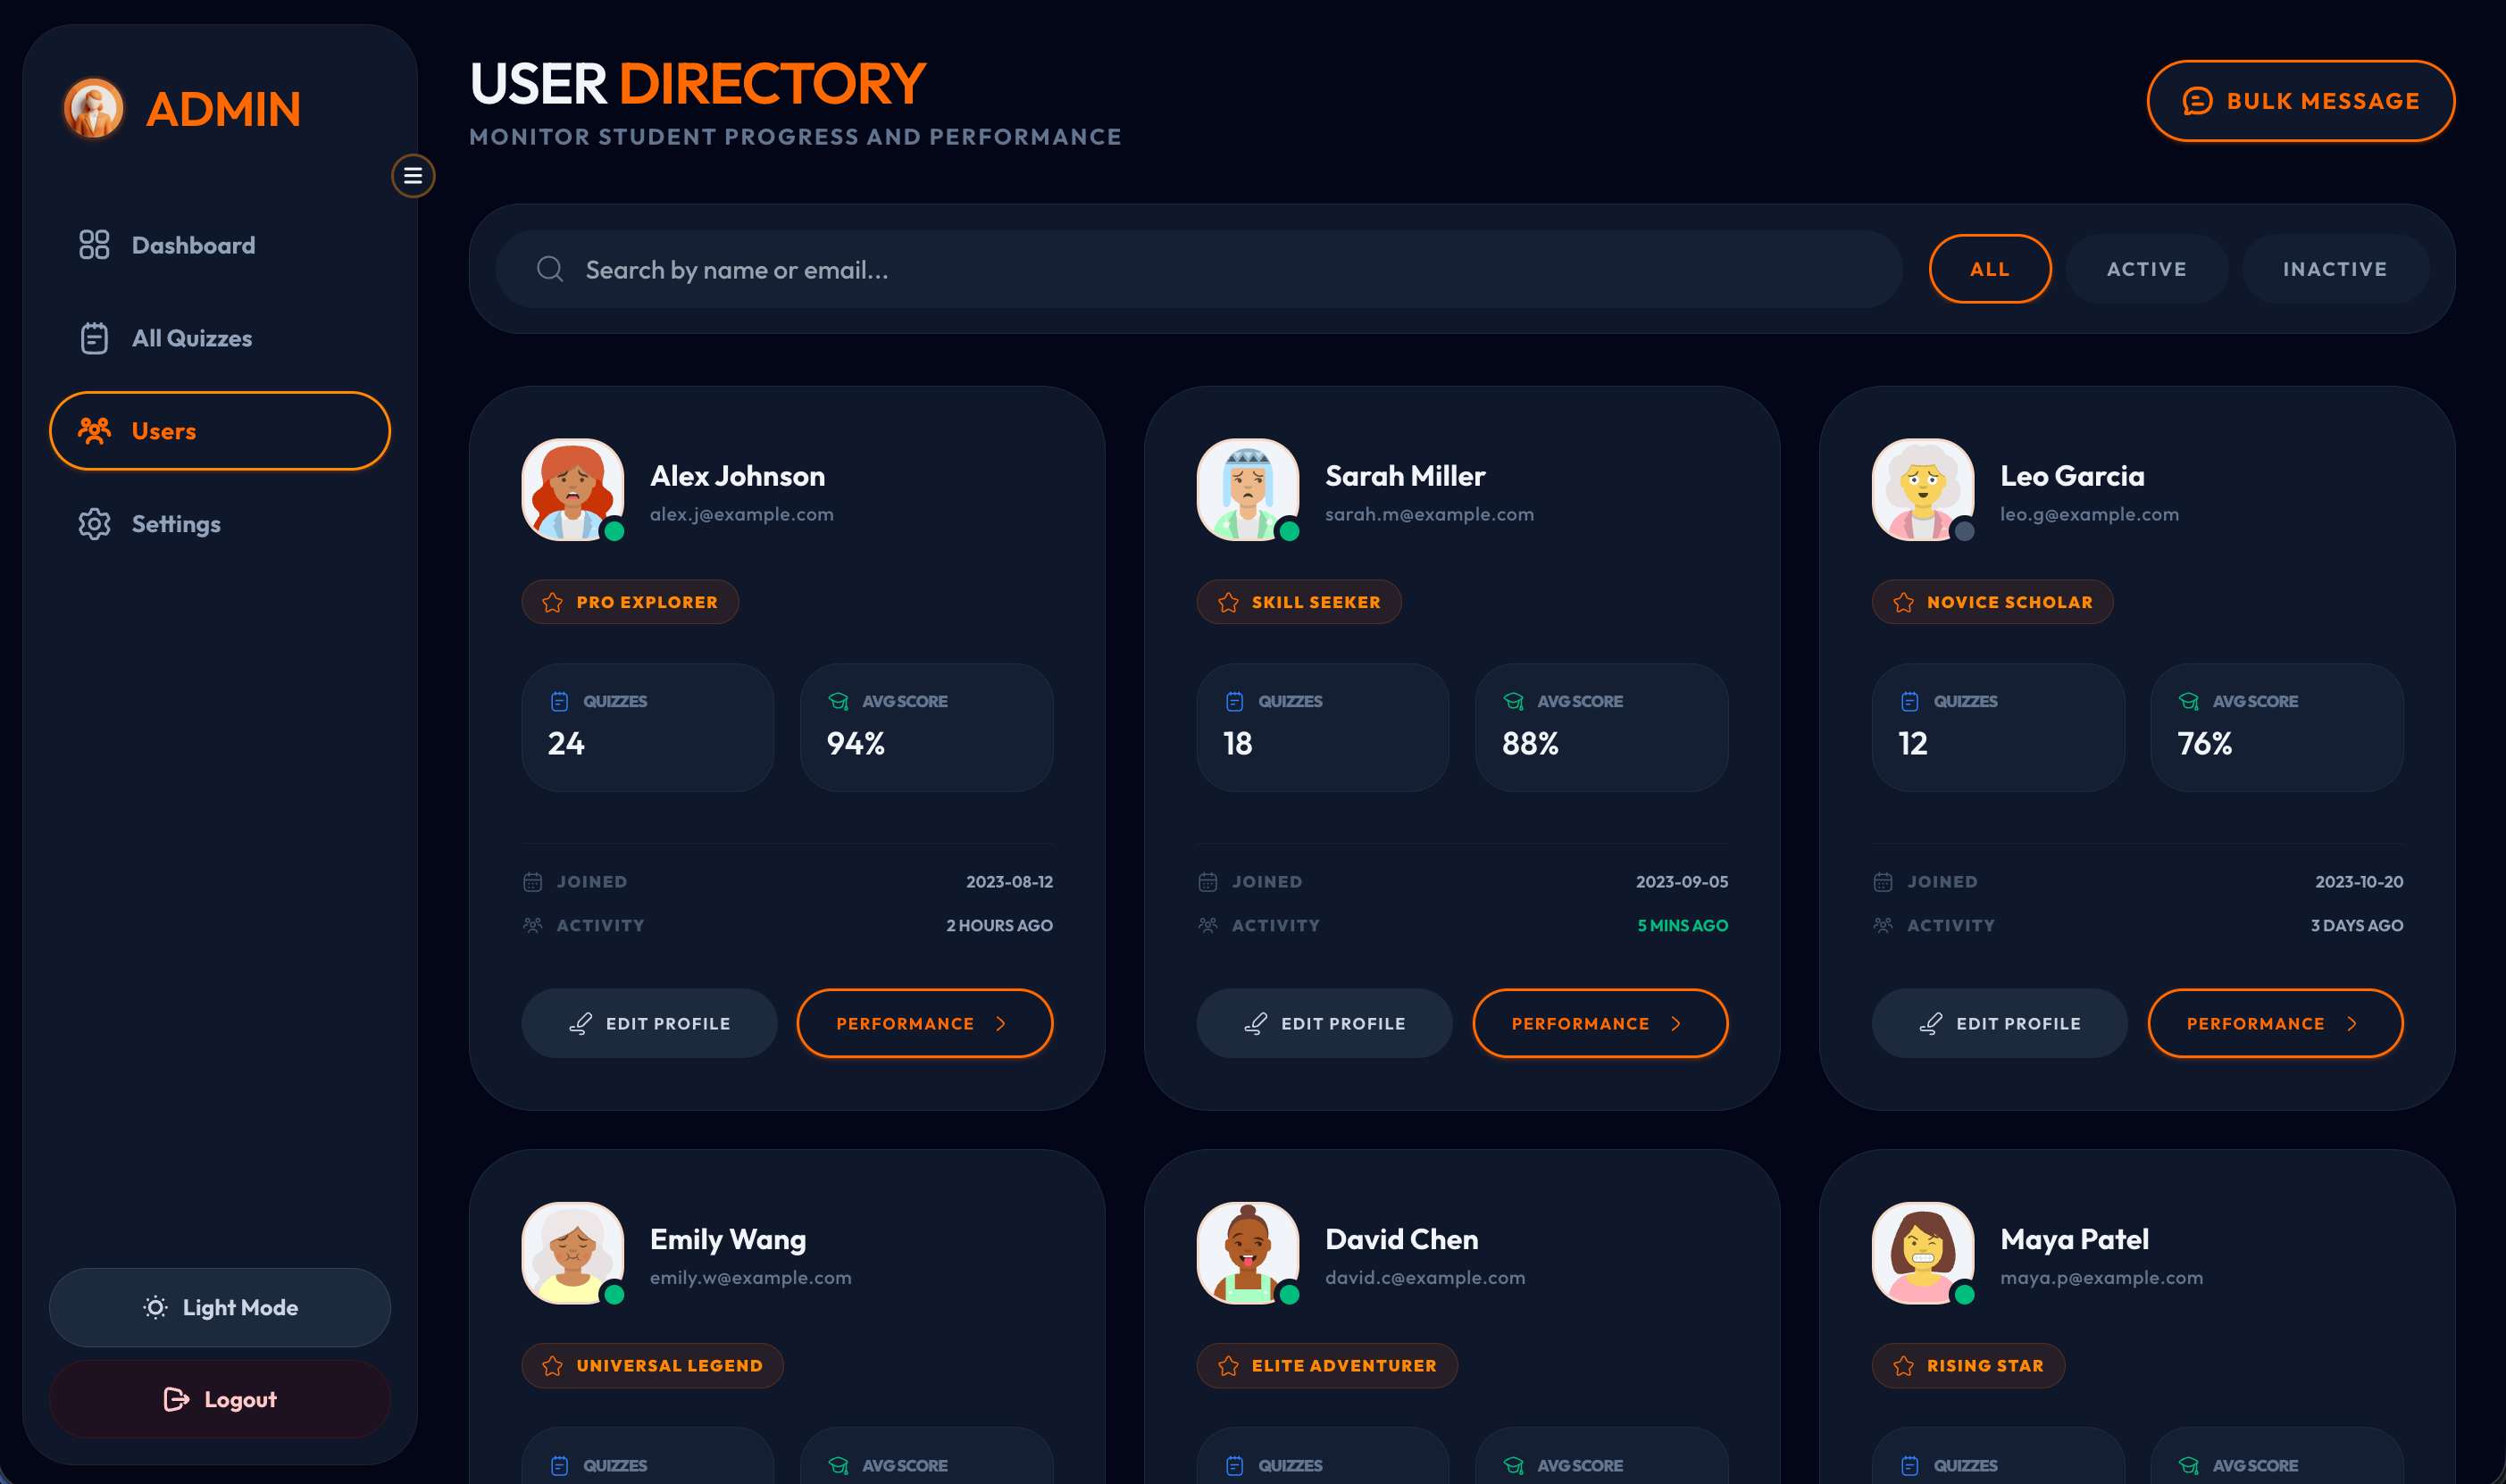Click Leo Garcia's offline status dot
Image resolution: width=2506 pixels, height=1484 pixels.
pos(1964,531)
